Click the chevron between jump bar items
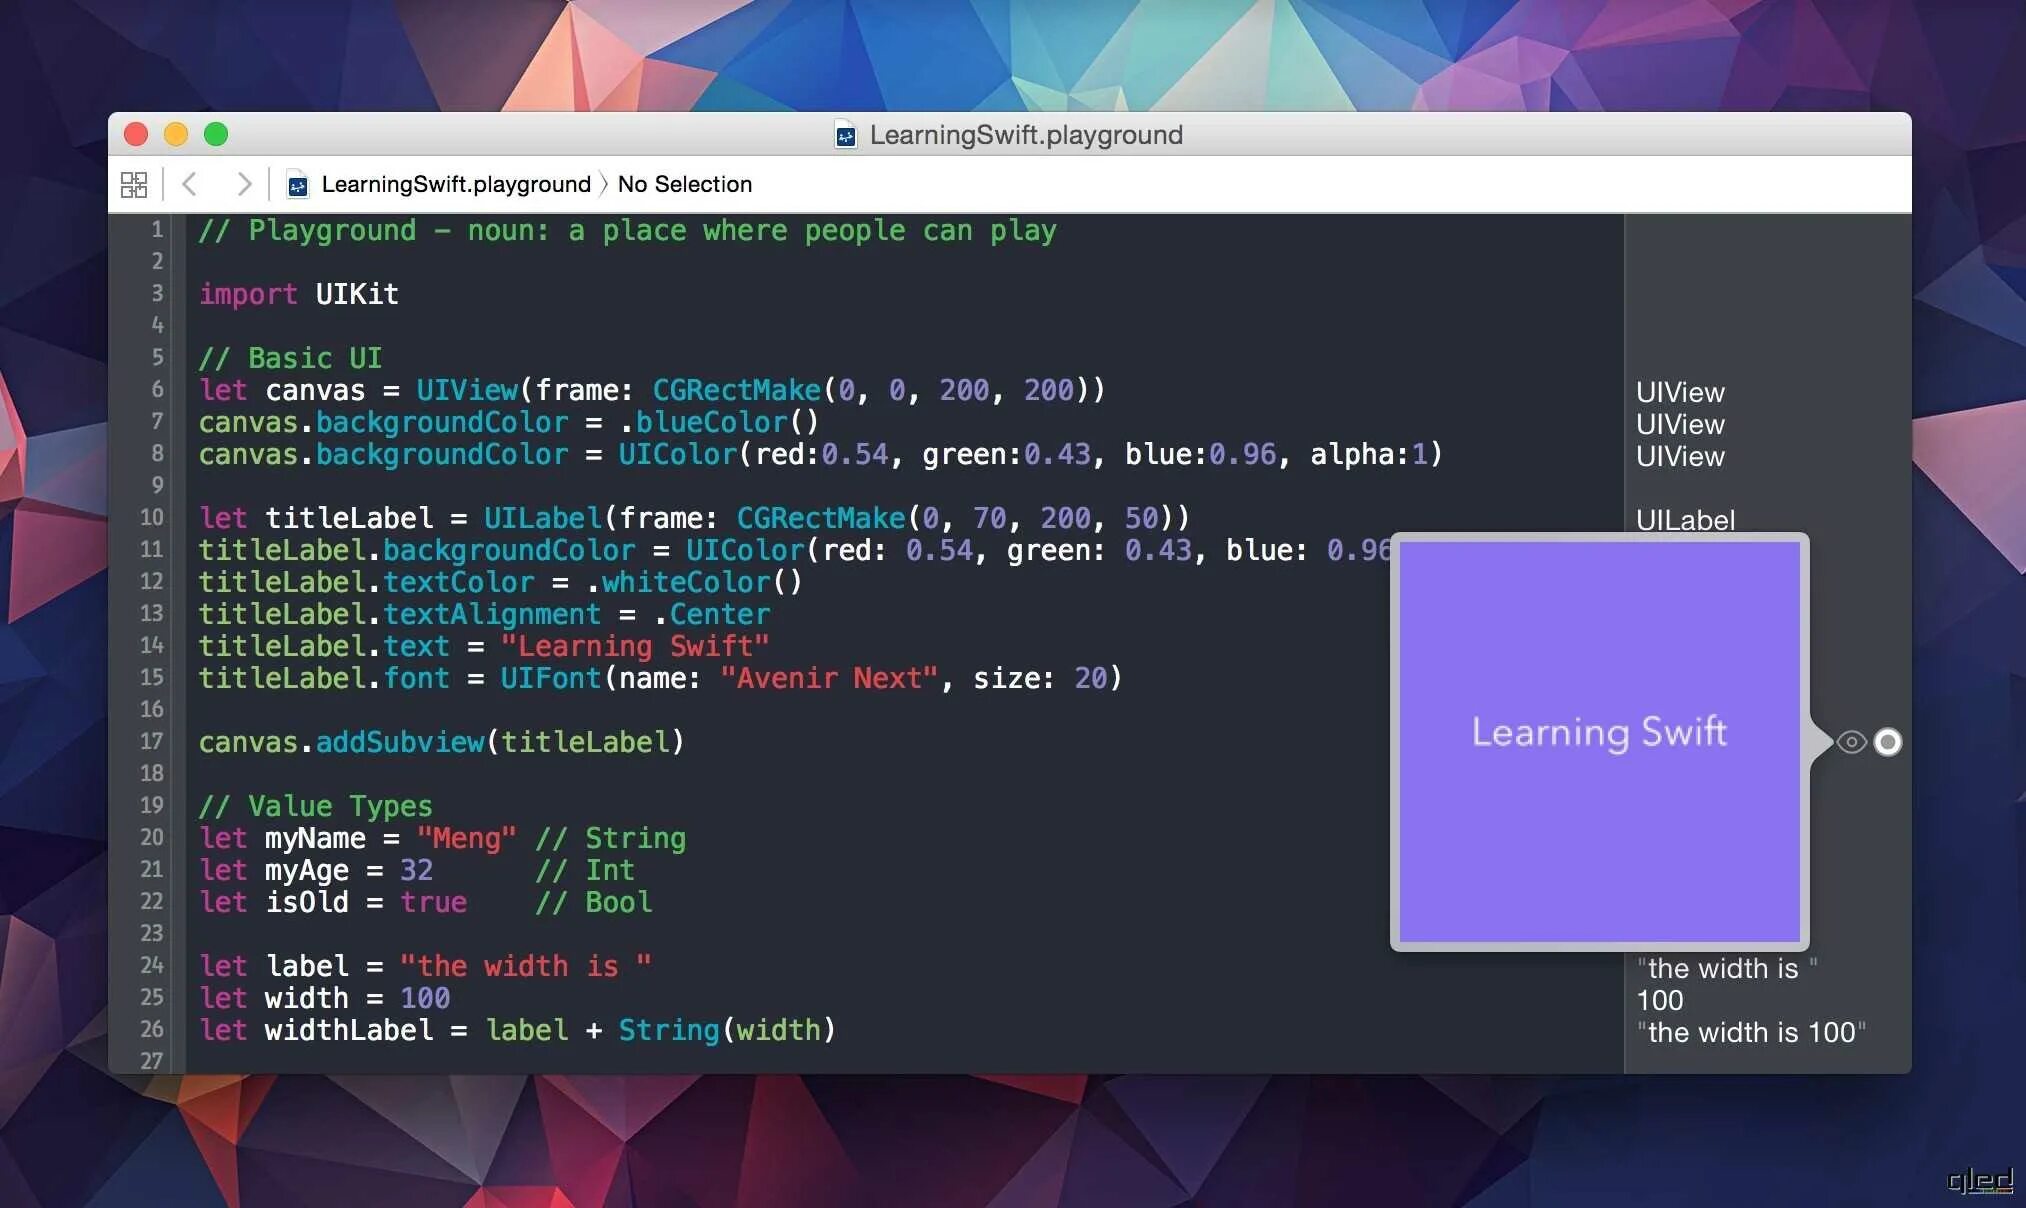The image size is (2026, 1208). [604, 185]
